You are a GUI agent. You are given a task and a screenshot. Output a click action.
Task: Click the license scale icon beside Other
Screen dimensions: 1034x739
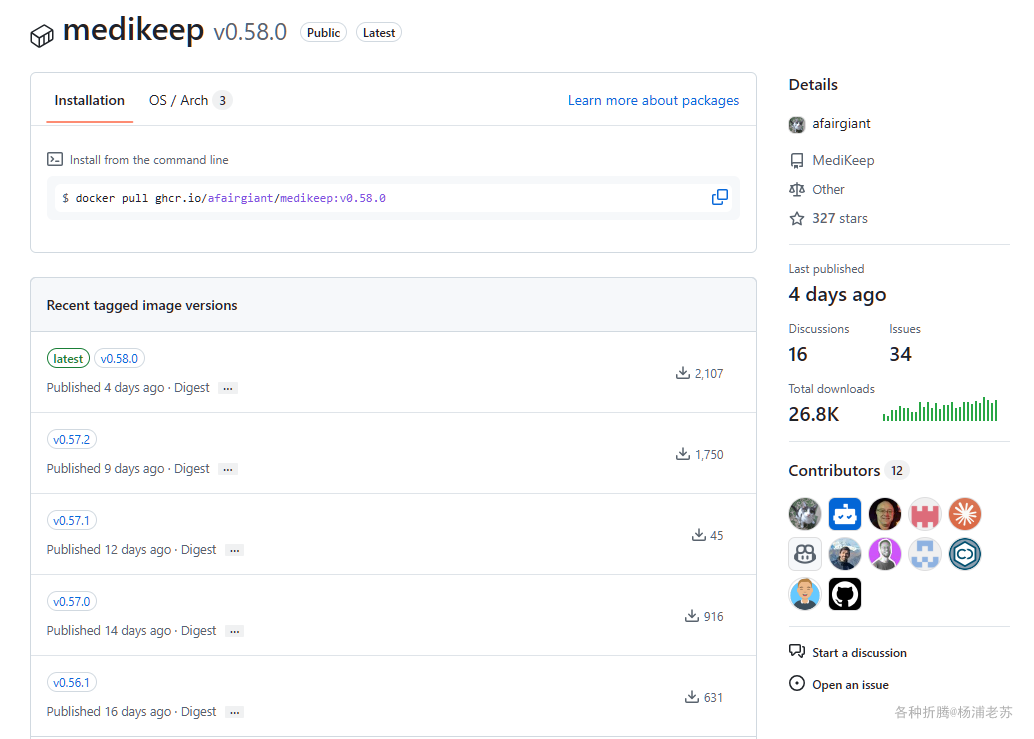(797, 190)
